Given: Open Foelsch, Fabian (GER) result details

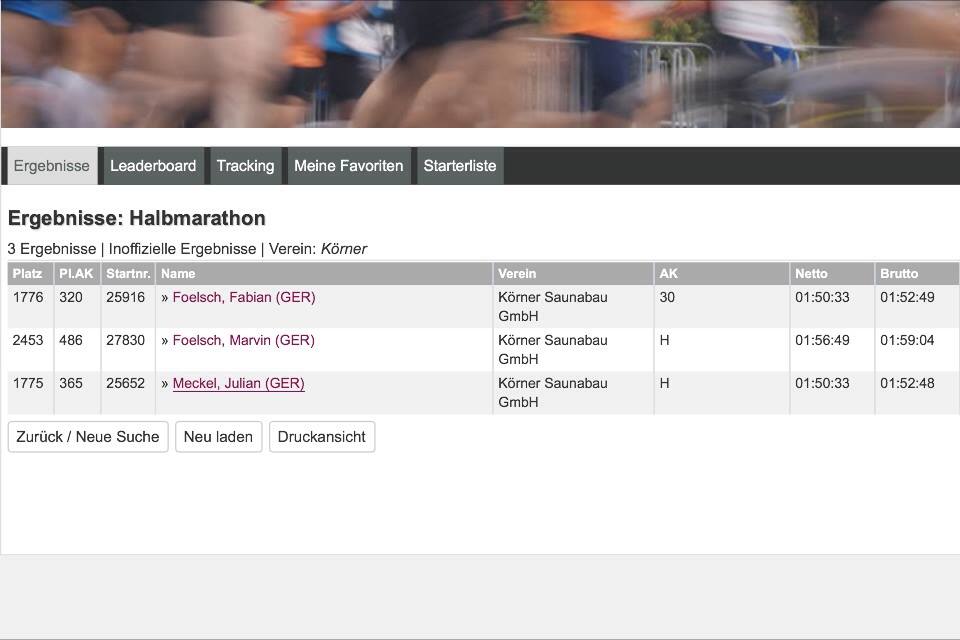Looking at the screenshot, I should pyautogui.click(x=244, y=297).
